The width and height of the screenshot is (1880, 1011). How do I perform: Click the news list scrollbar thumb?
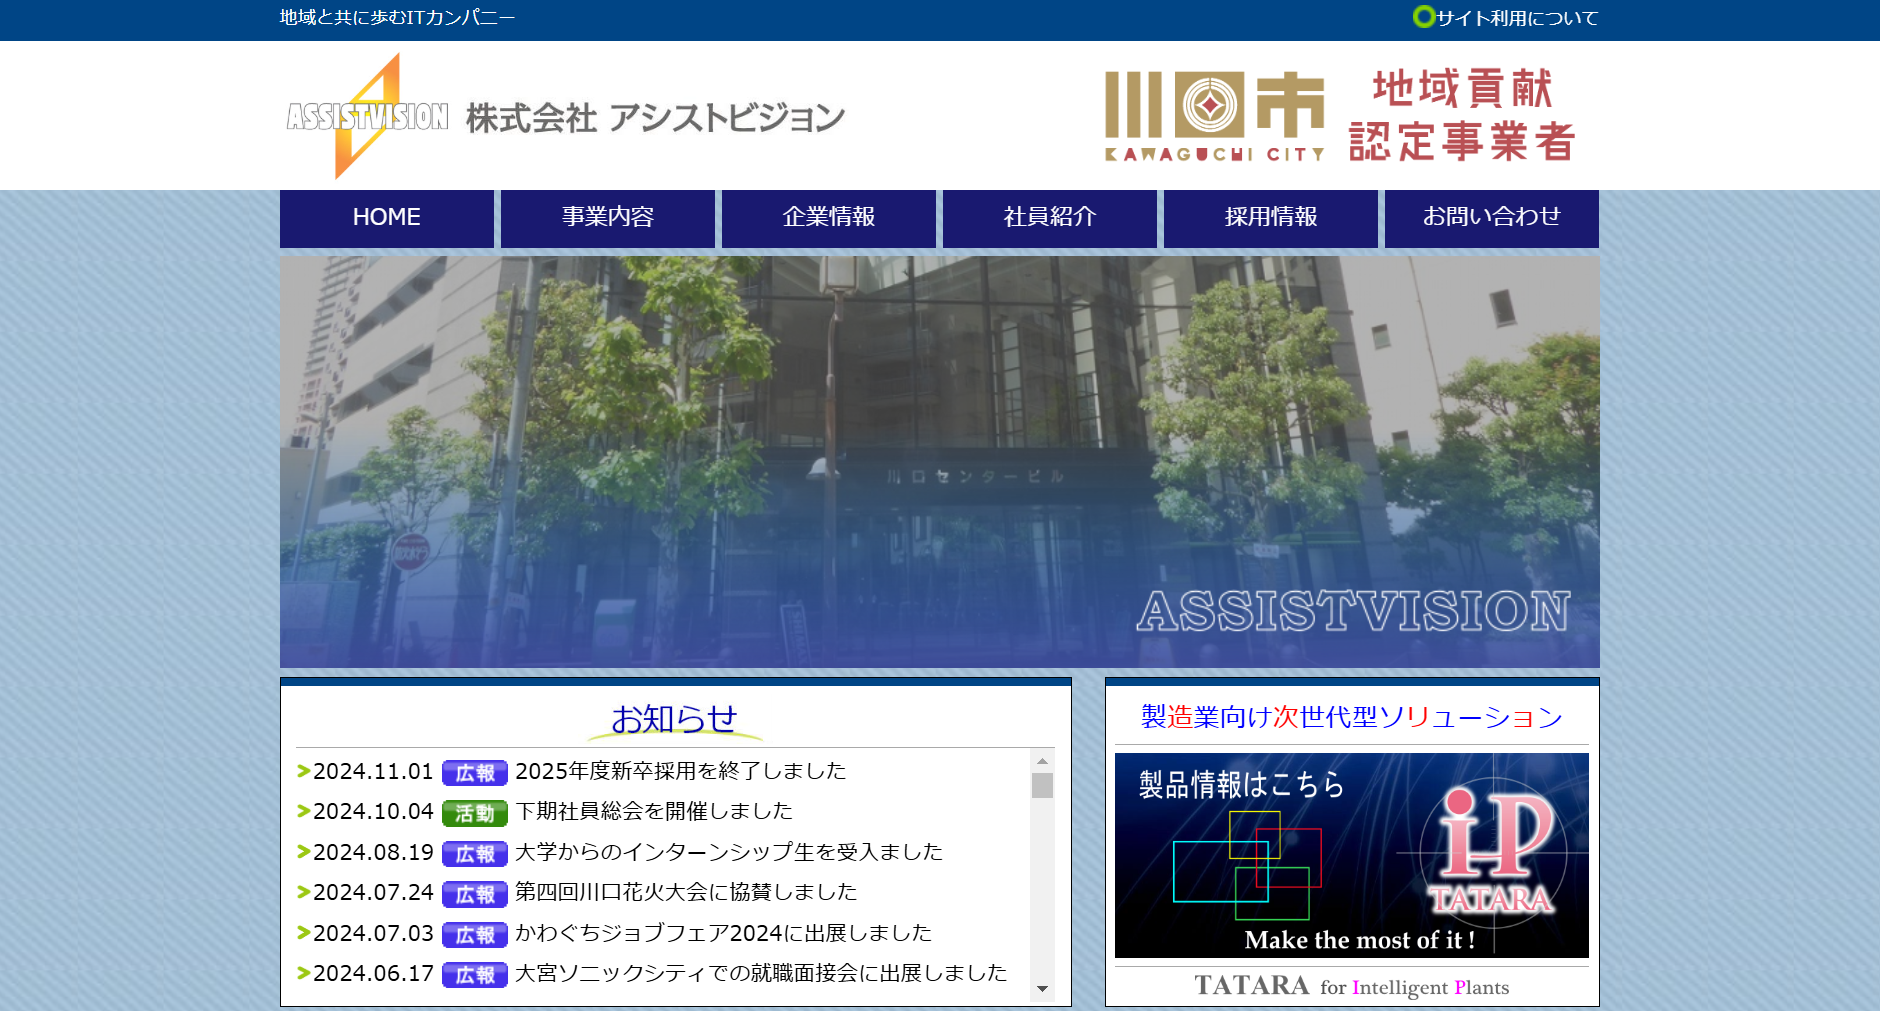1042,786
